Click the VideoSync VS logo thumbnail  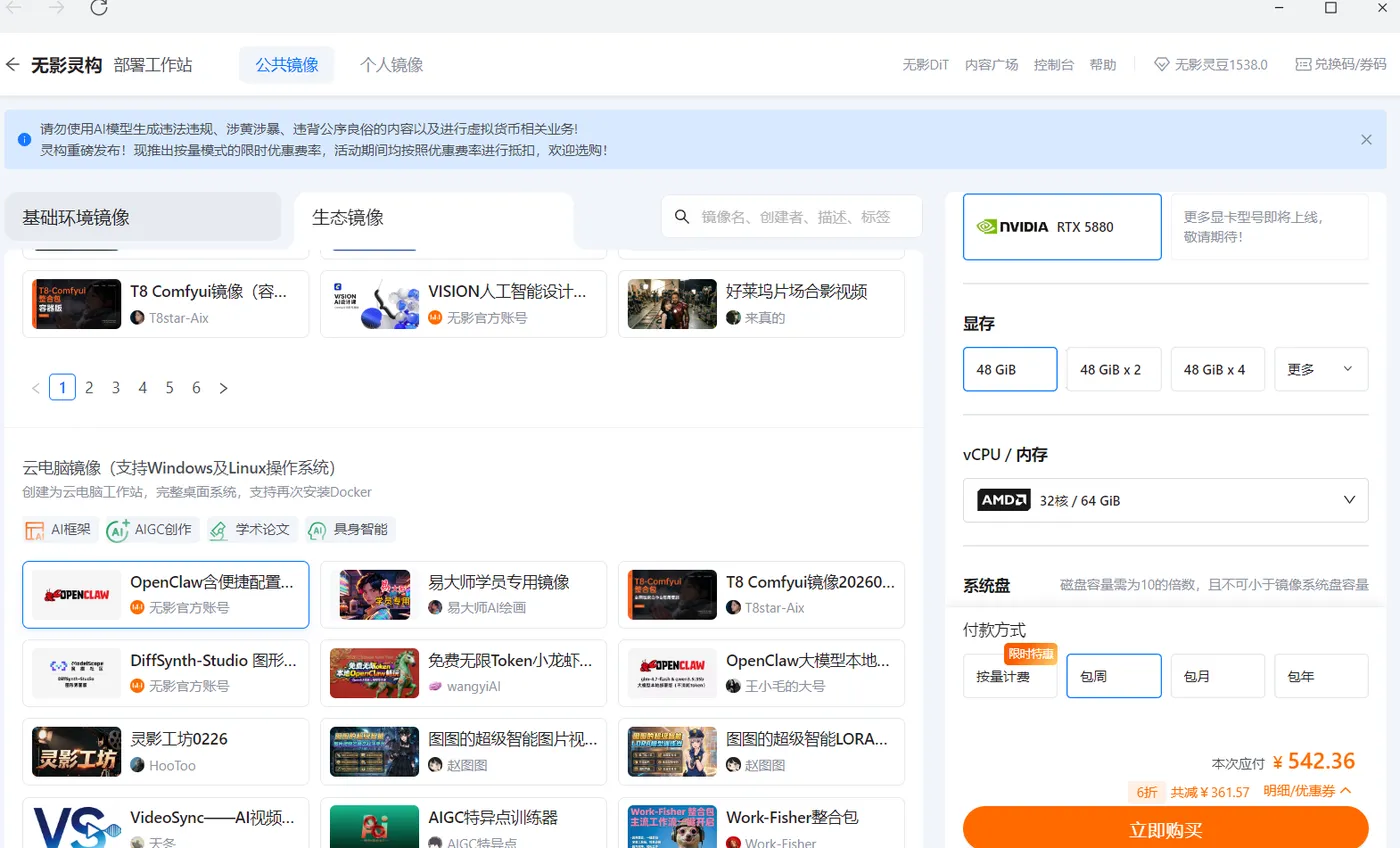77,828
